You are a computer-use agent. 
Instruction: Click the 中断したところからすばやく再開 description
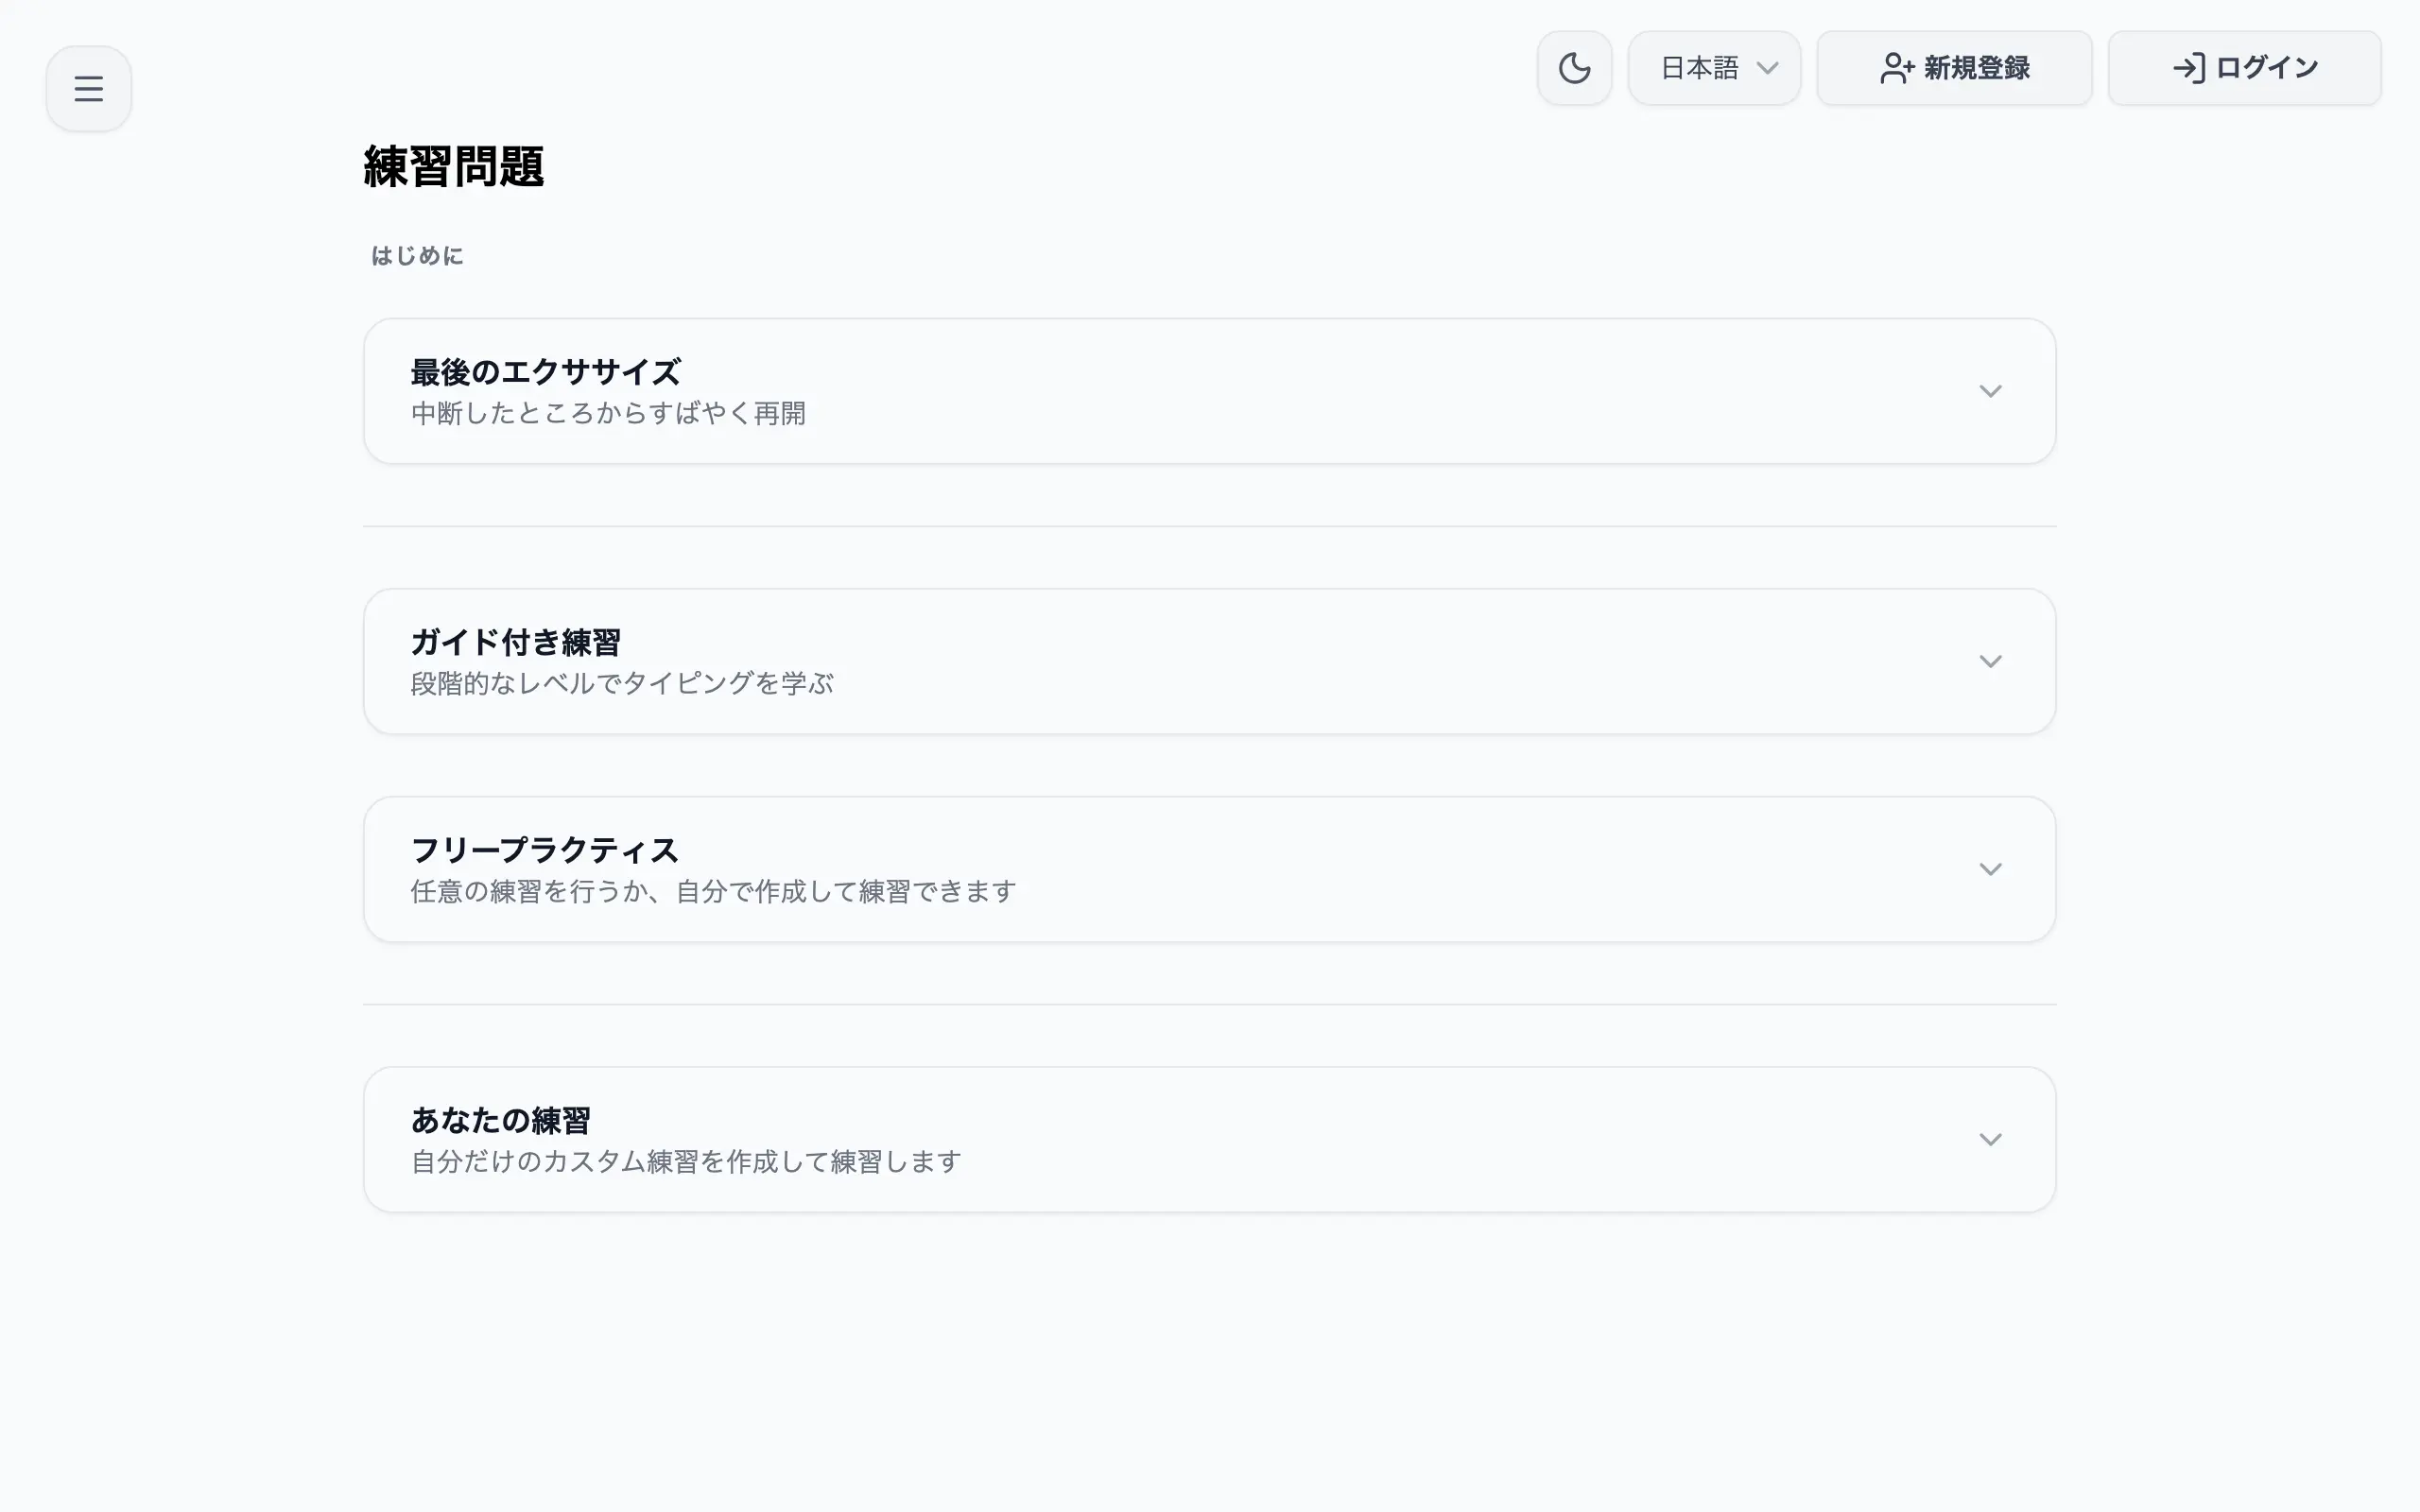608,413
